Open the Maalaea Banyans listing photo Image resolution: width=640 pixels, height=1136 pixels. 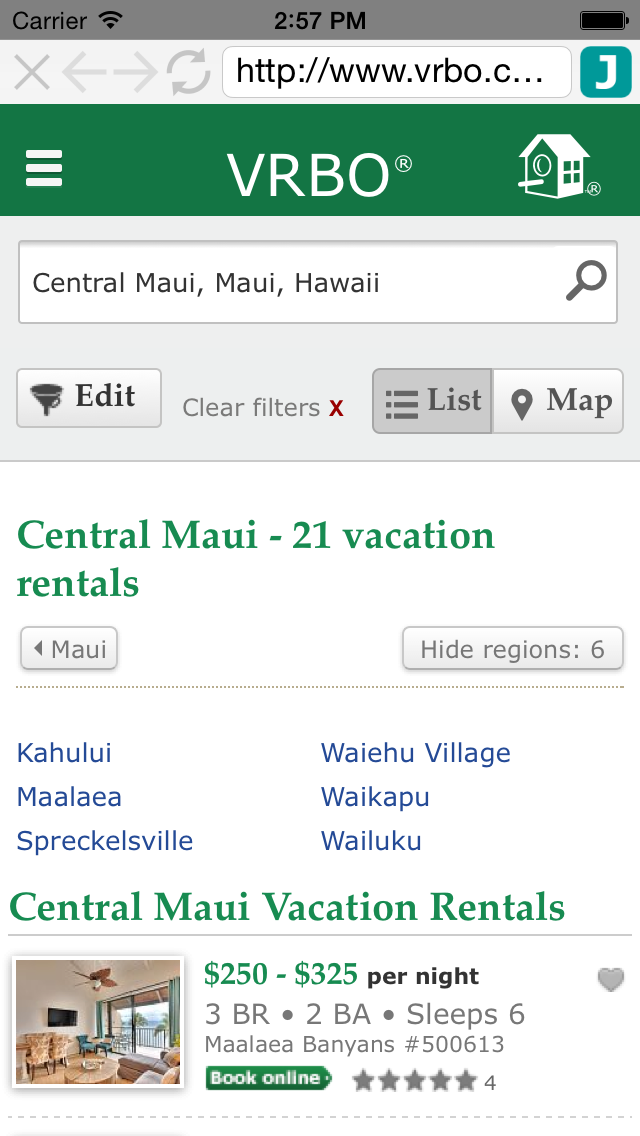pyautogui.click(x=98, y=1022)
